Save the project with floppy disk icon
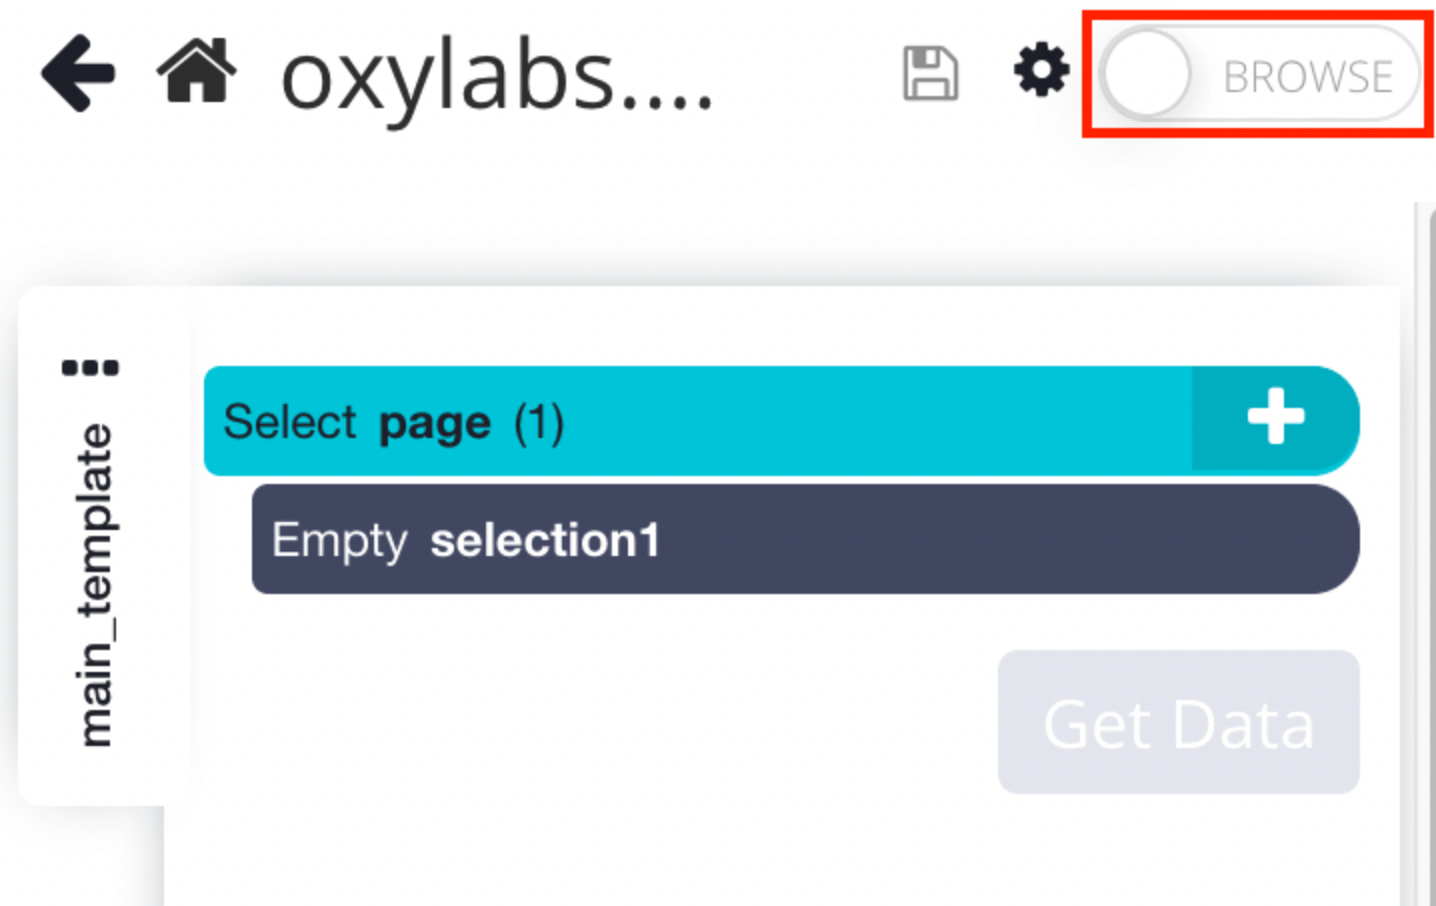The width and height of the screenshot is (1436, 906). point(930,73)
